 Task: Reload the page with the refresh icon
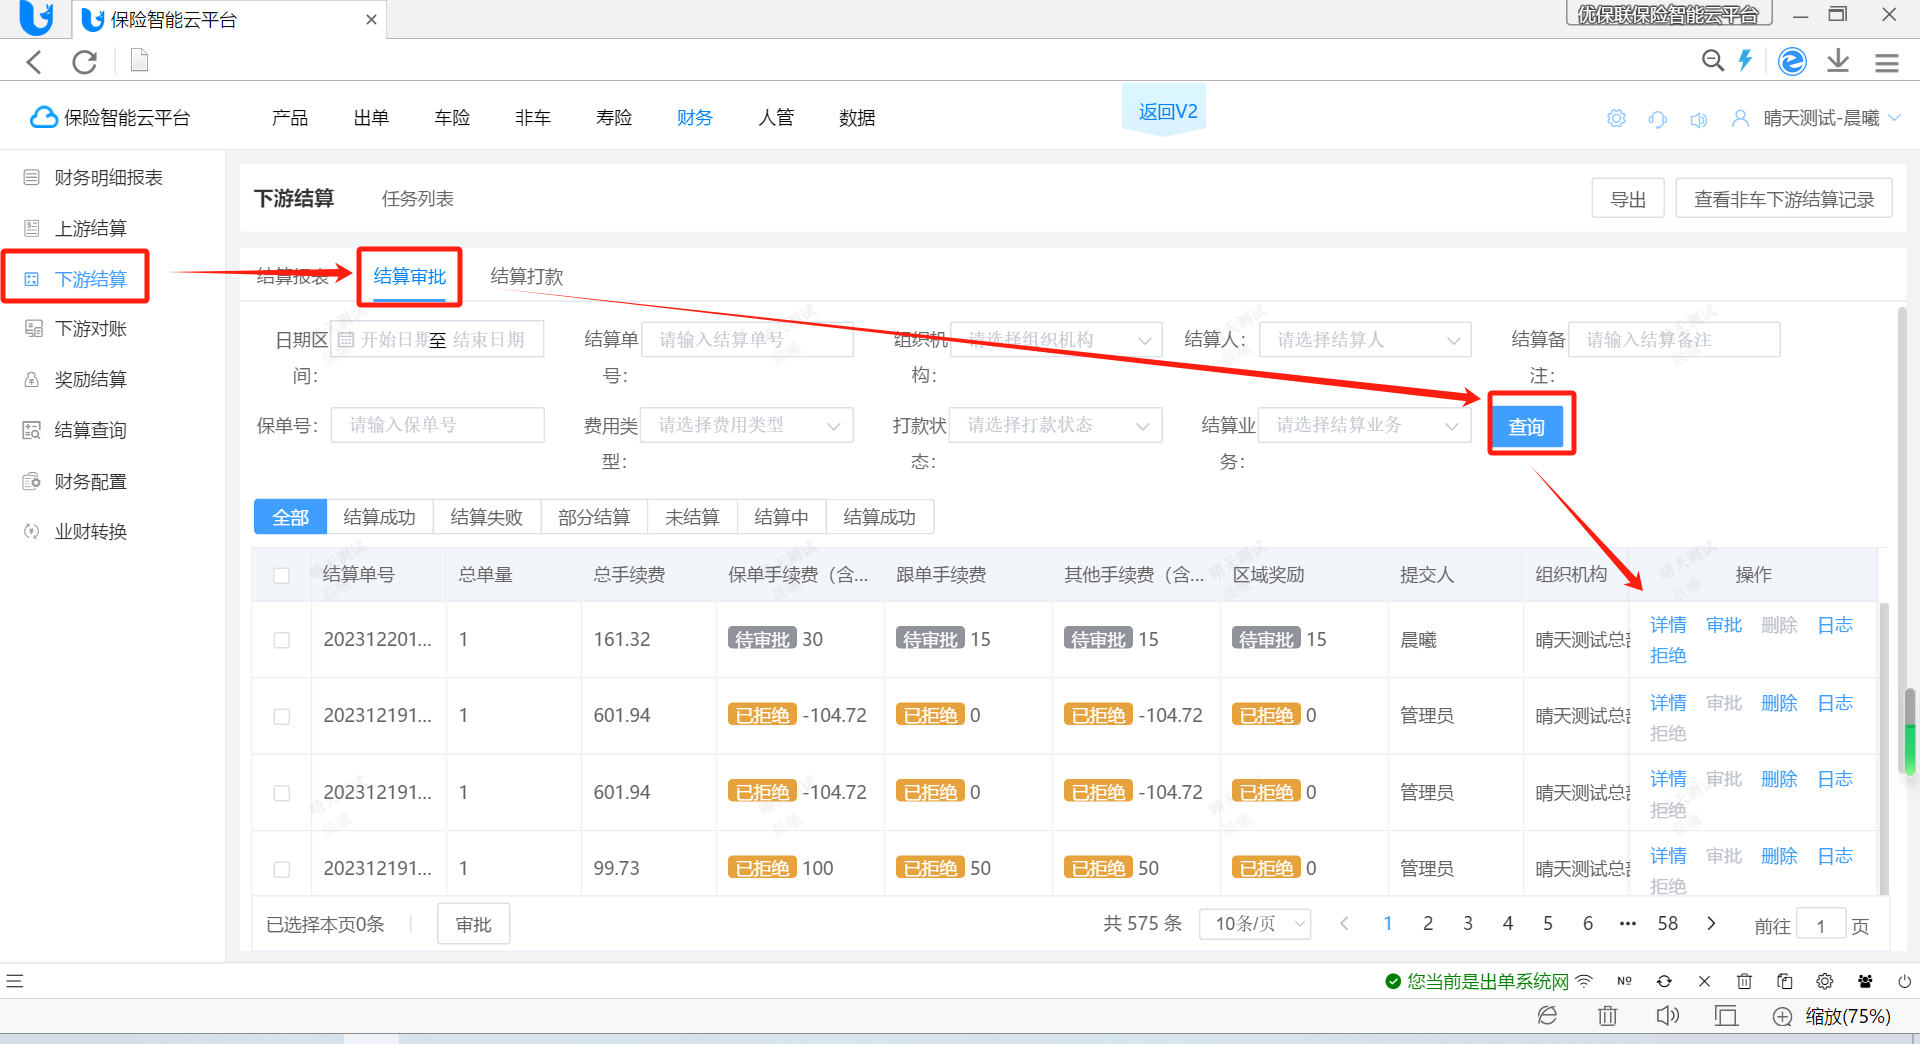[85, 62]
